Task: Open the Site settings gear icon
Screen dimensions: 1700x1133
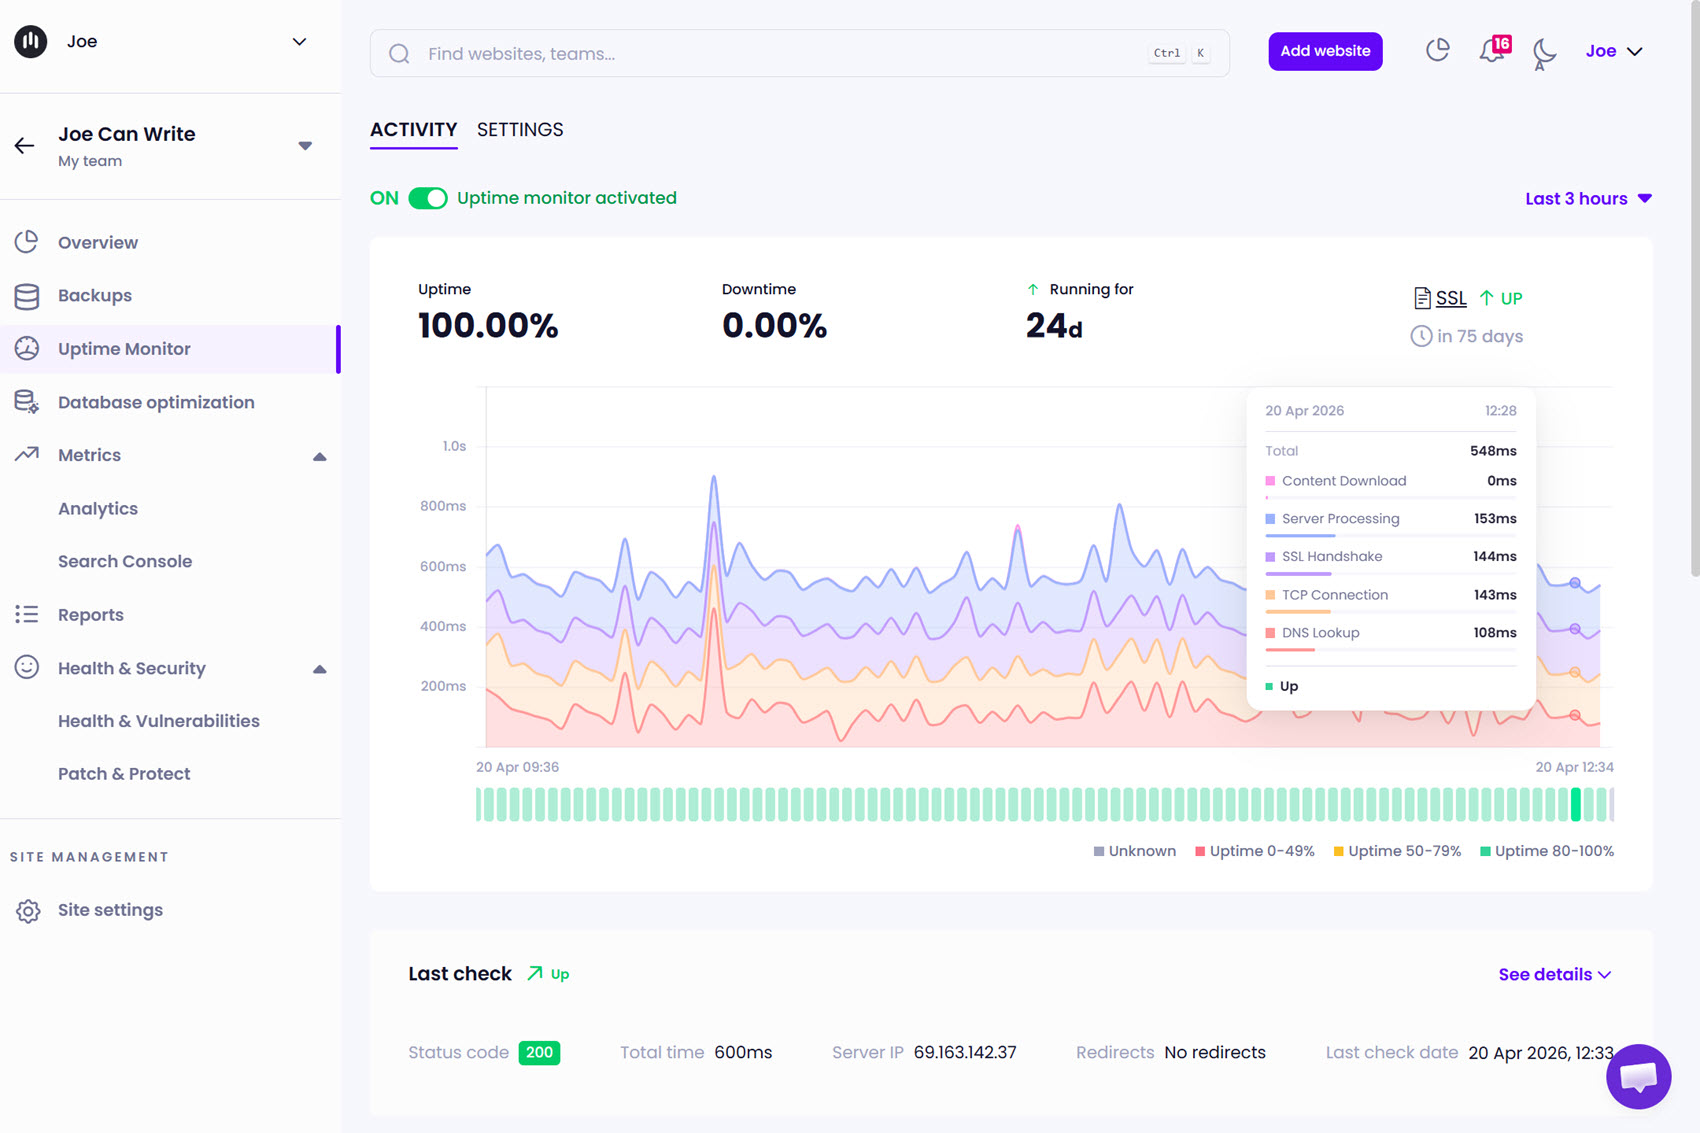Action: (x=27, y=910)
